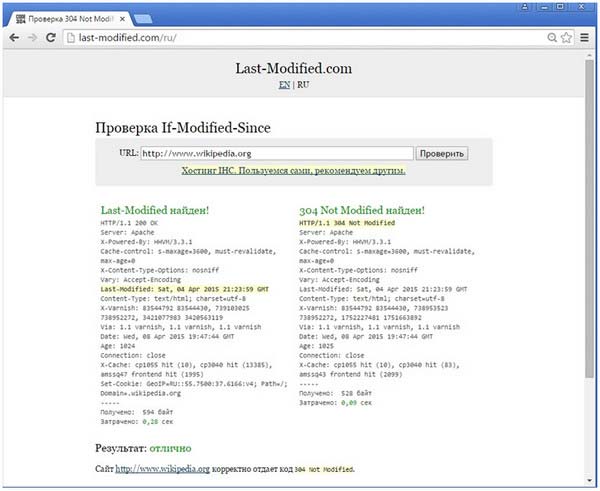Screen dimensions: 600x491
Task: Click the page icon in the address bar
Action: coord(72,37)
